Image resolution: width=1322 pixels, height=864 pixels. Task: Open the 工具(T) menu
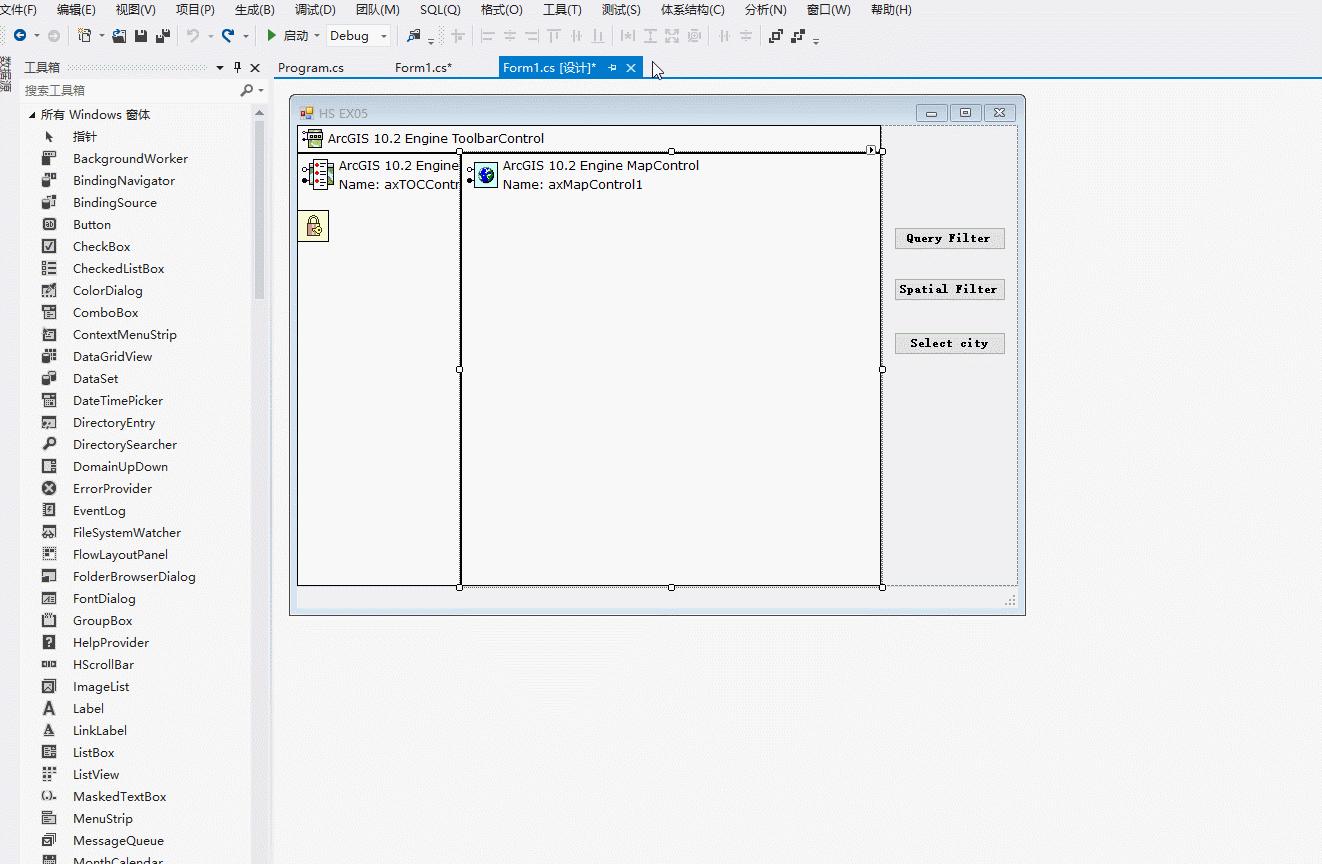[x=562, y=10]
